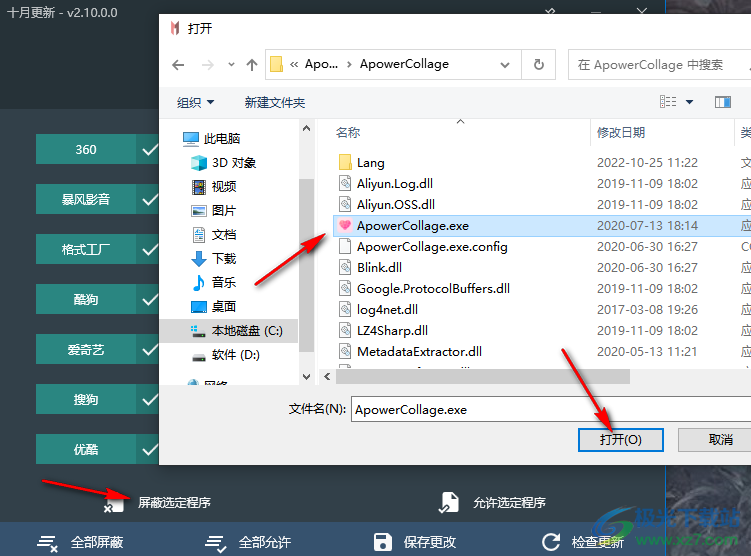Click the sidebar scroll-up arrow
The height and width of the screenshot is (556, 751).
pos(307,128)
